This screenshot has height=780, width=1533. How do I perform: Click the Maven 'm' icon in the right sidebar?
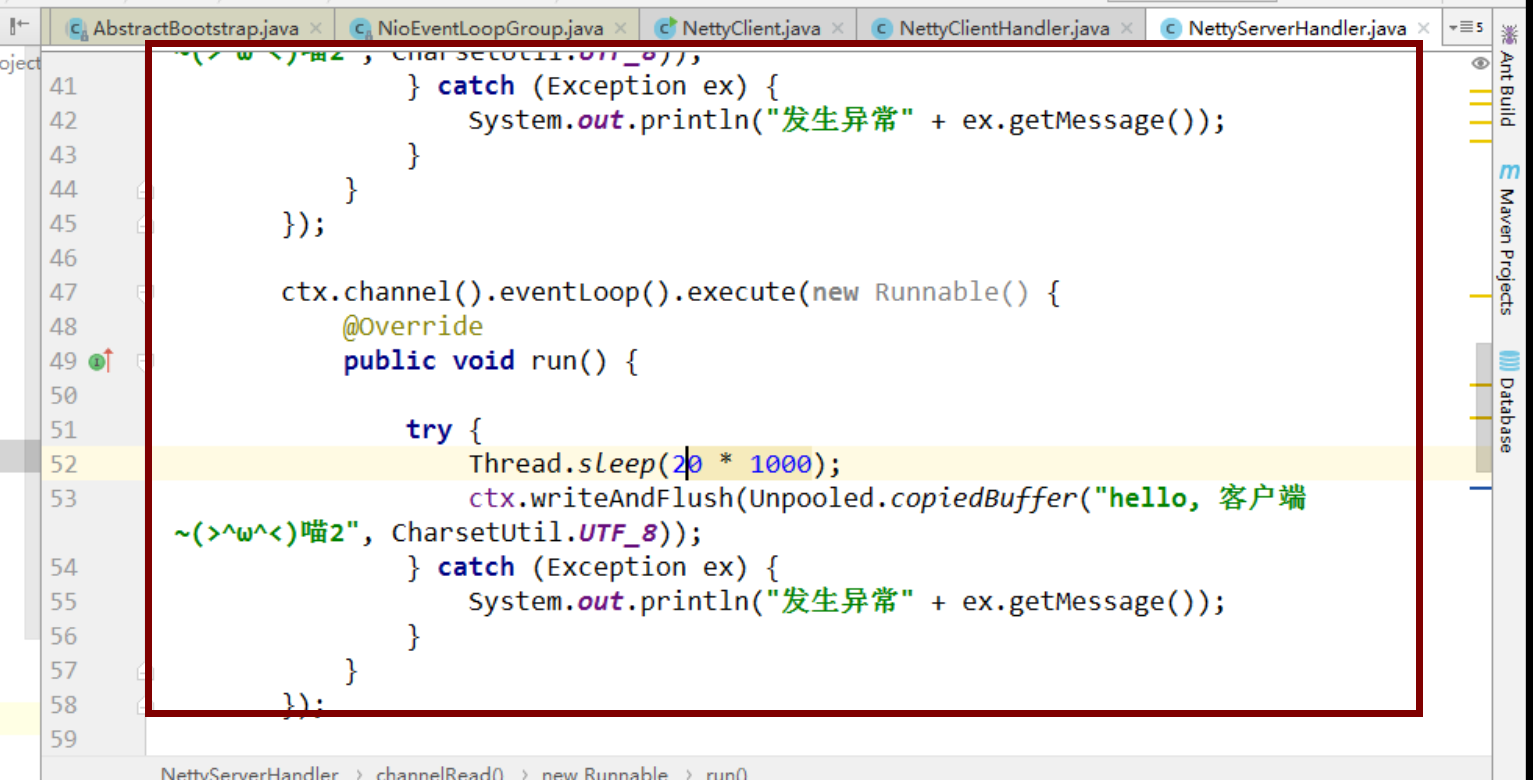click(1509, 172)
